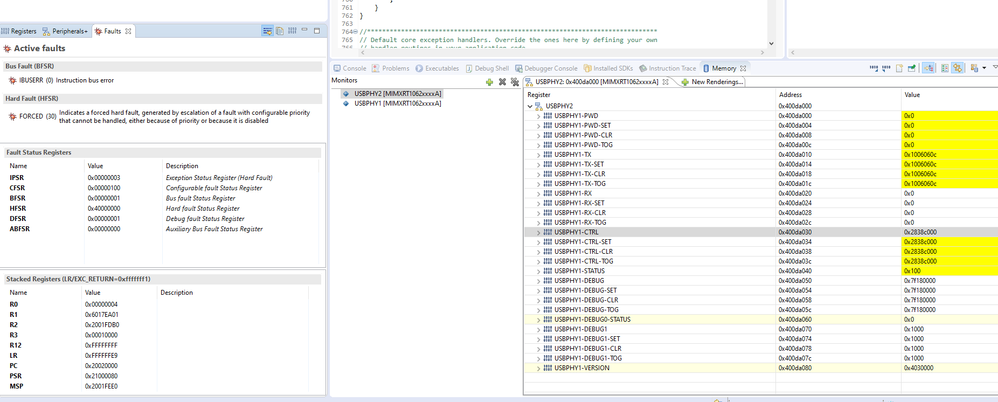Close the Faults tab
The width and height of the screenshot is (998, 402).
coord(127,31)
